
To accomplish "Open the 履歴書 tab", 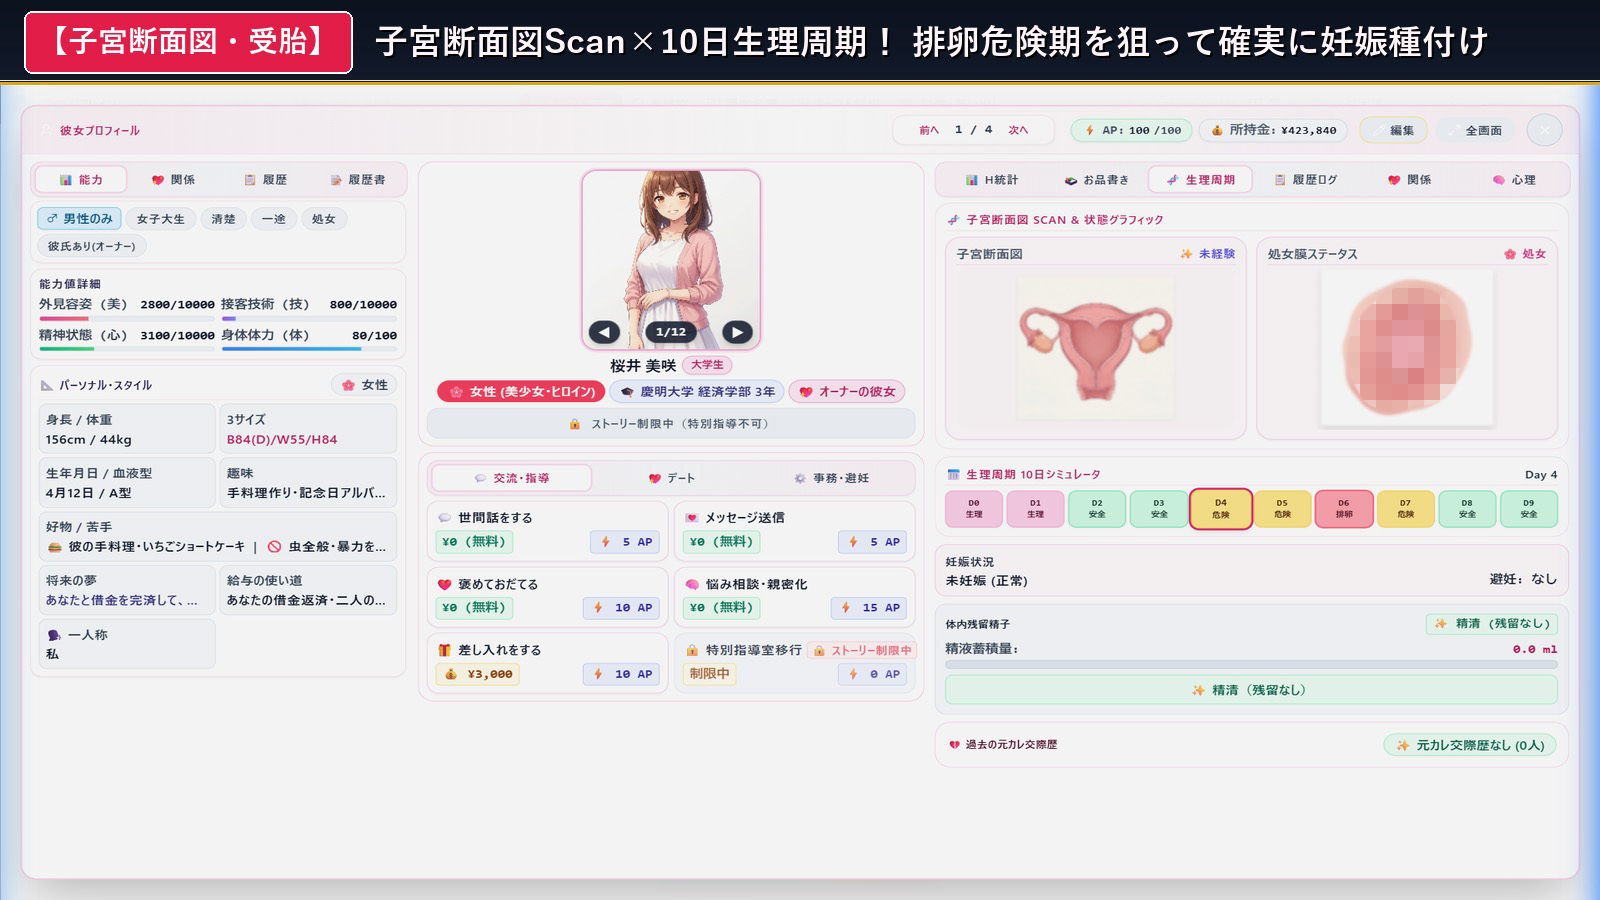I will click(x=358, y=180).
